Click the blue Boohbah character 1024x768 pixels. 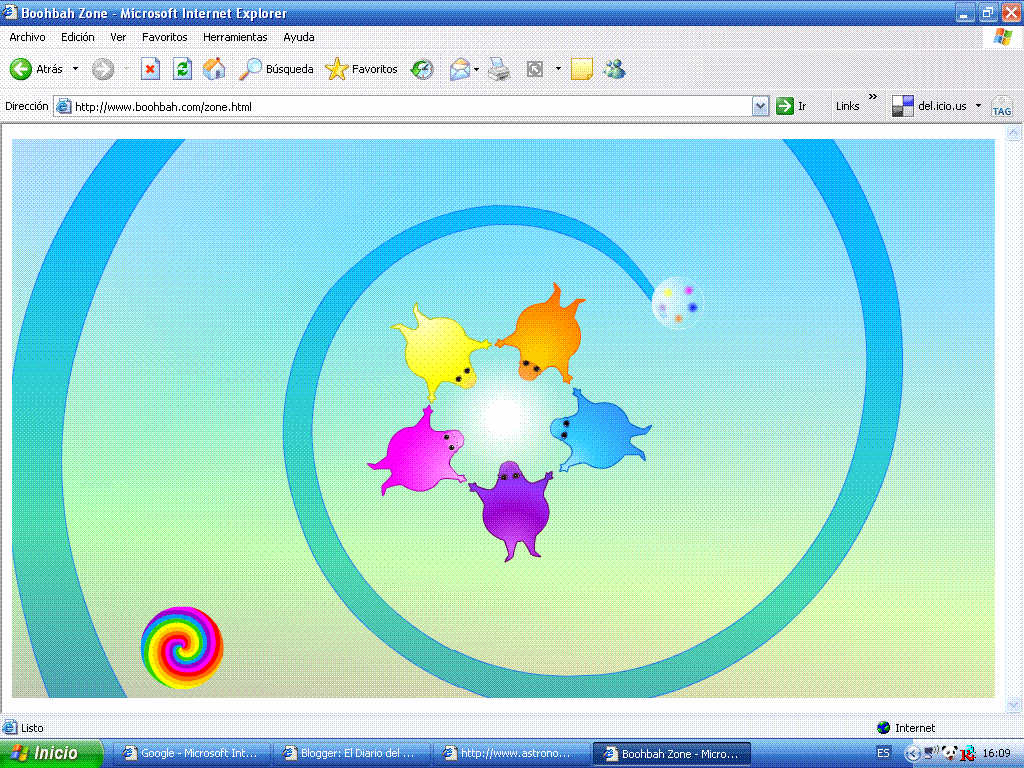(600, 431)
